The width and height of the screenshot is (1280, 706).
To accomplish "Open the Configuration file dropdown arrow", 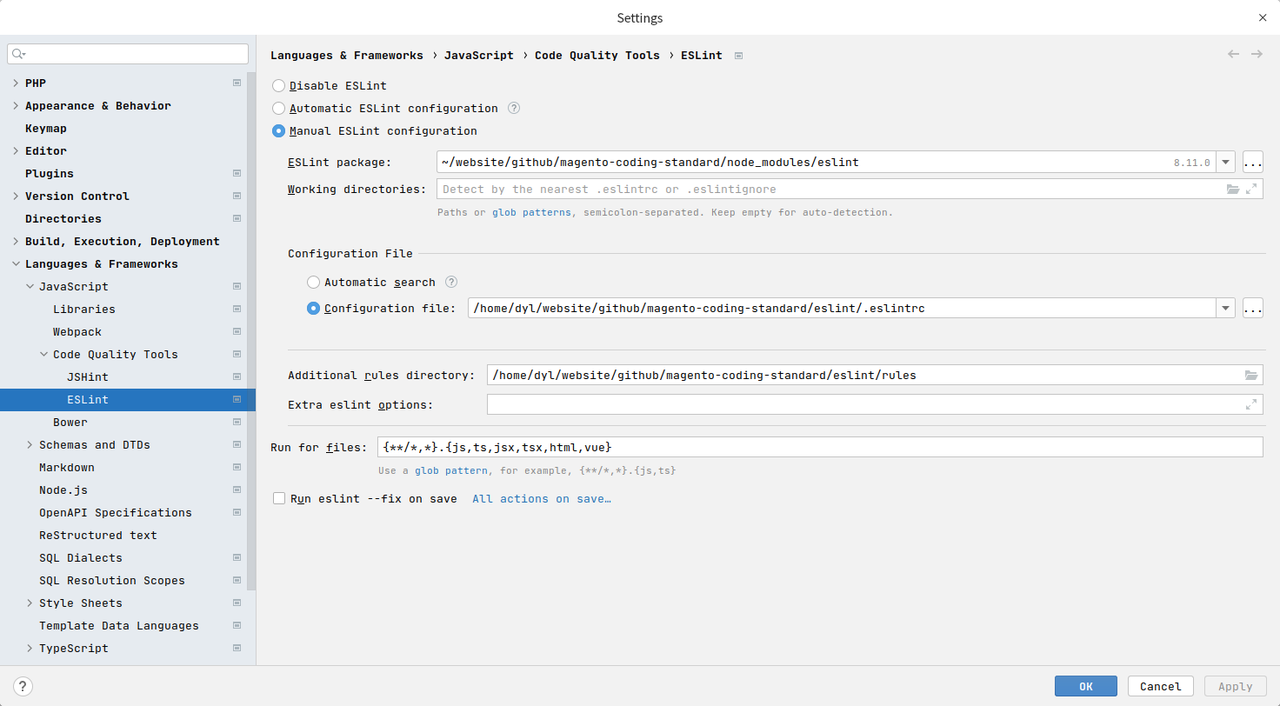I will click(x=1226, y=309).
